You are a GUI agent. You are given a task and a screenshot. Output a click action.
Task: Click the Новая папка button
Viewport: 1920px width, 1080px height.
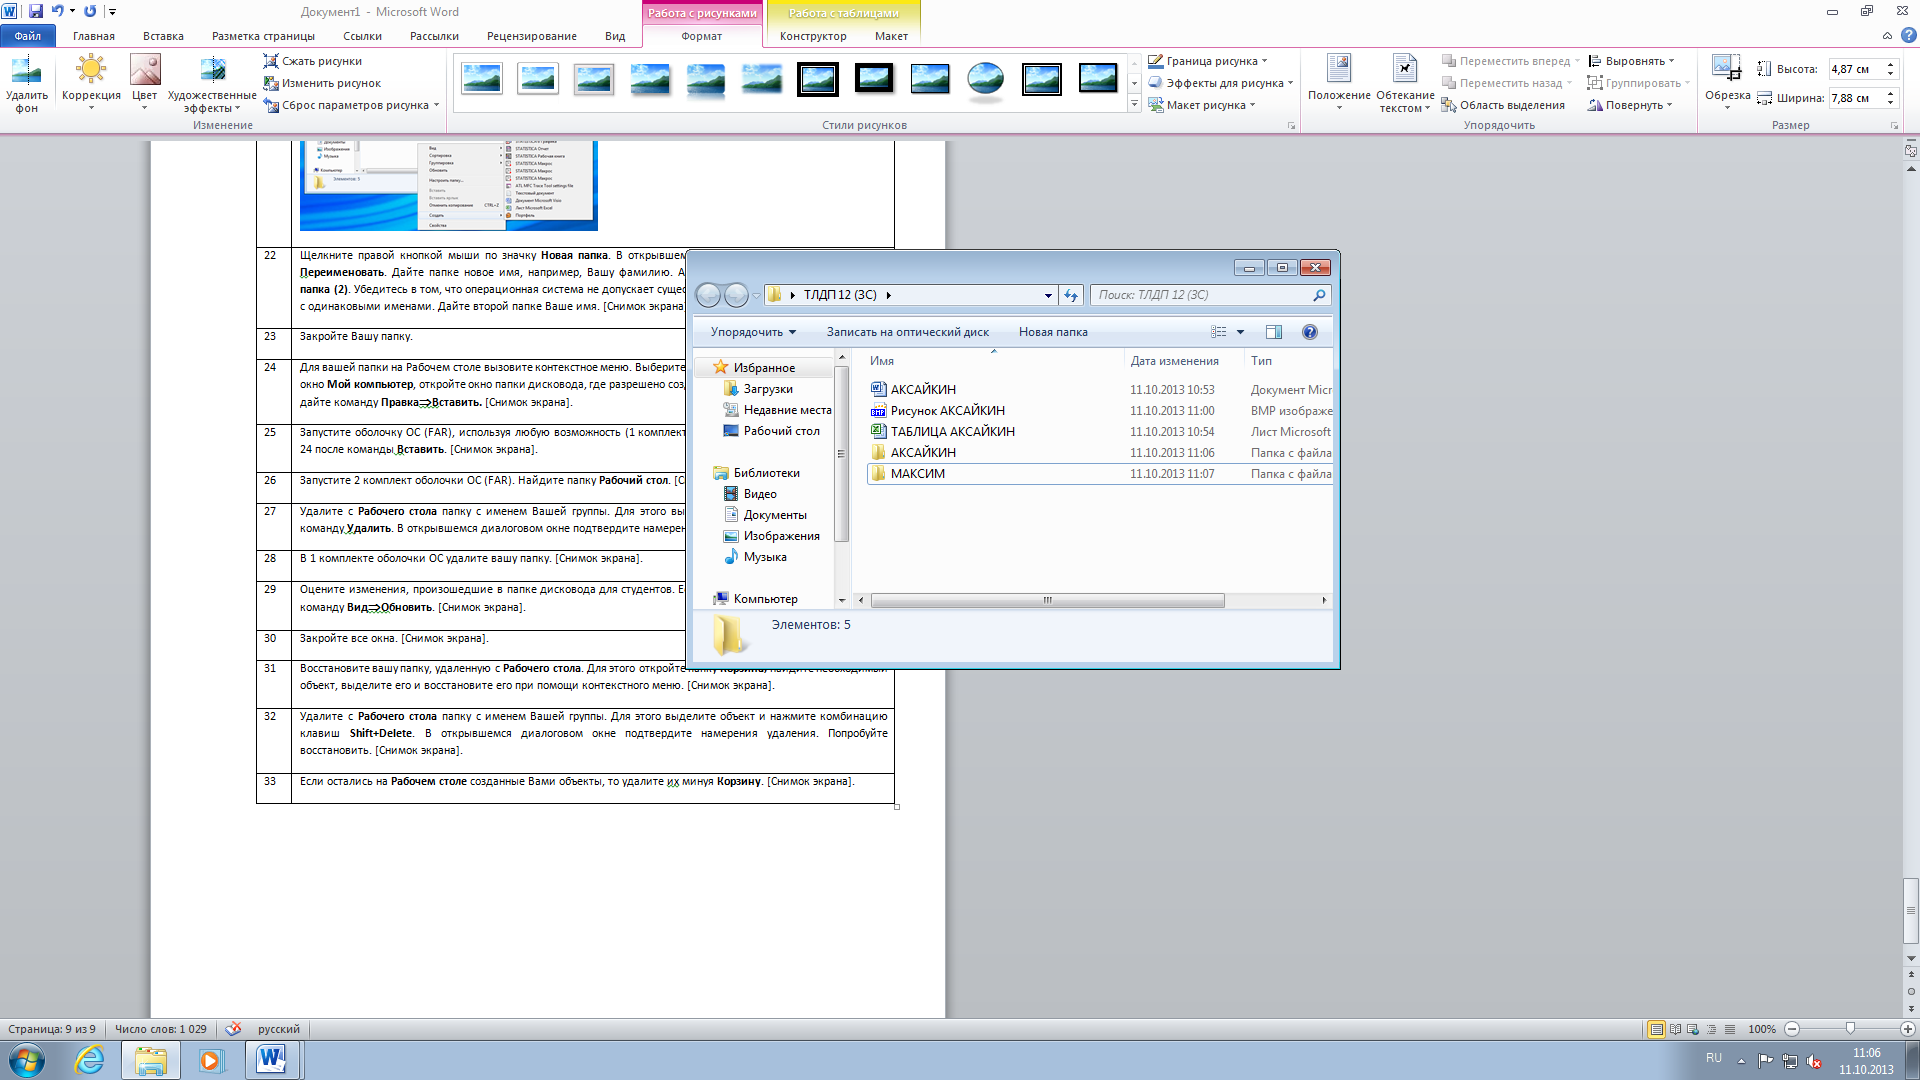(x=1053, y=332)
